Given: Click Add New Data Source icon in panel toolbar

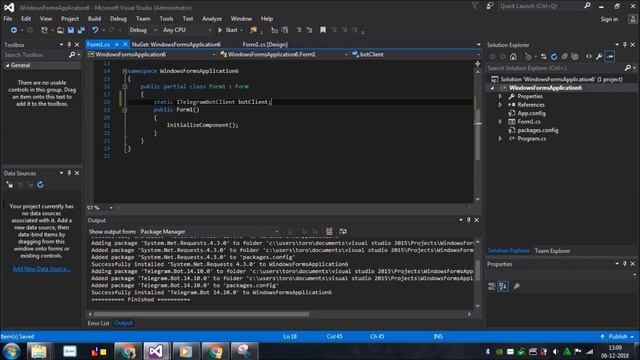Looking at the screenshot, I should [9, 185].
